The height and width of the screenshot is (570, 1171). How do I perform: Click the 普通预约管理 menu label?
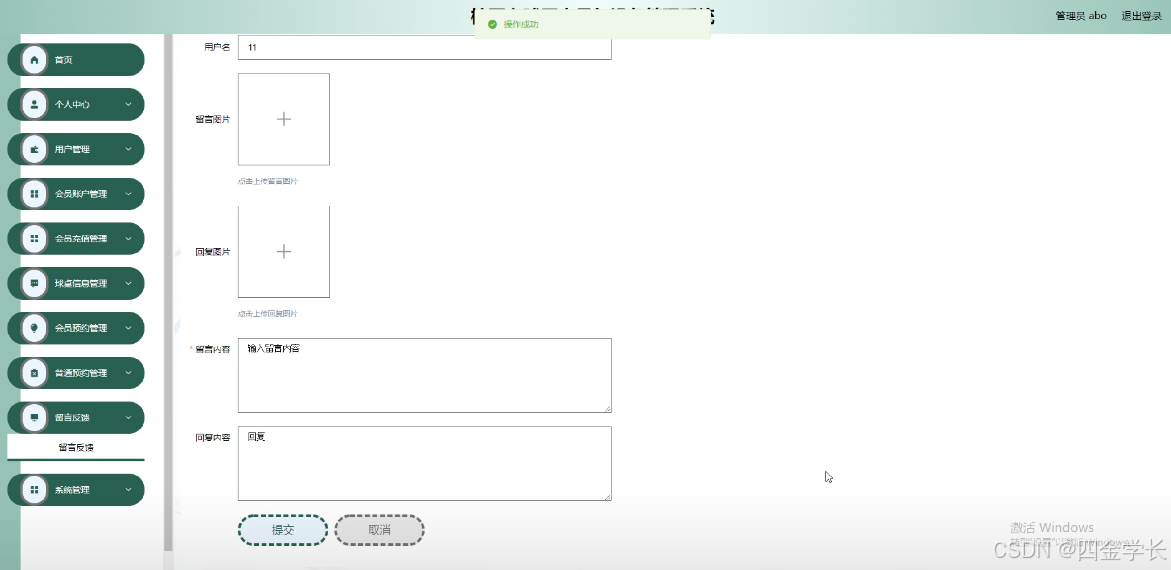point(81,373)
